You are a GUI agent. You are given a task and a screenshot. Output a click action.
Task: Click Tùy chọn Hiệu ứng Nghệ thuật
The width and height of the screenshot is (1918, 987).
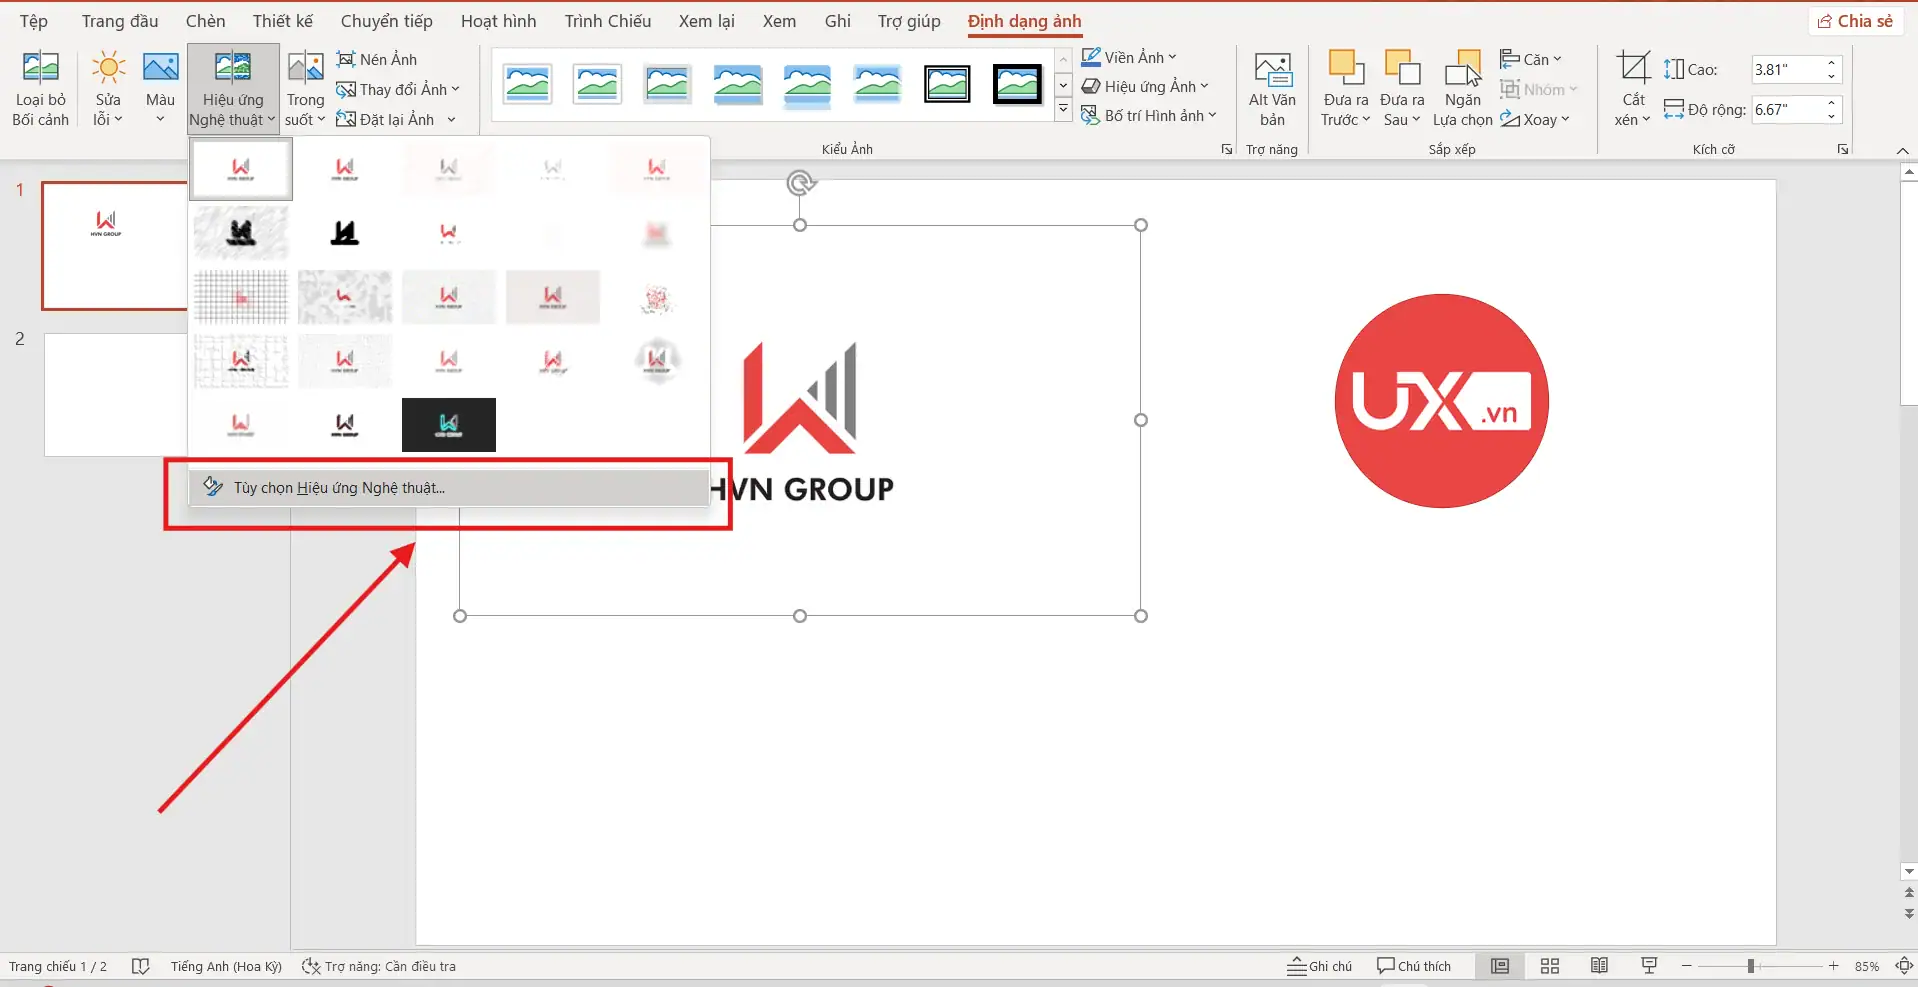449,487
